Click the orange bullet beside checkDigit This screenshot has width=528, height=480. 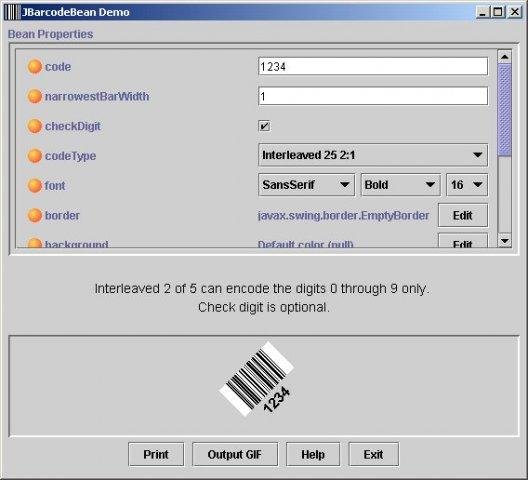[35, 126]
